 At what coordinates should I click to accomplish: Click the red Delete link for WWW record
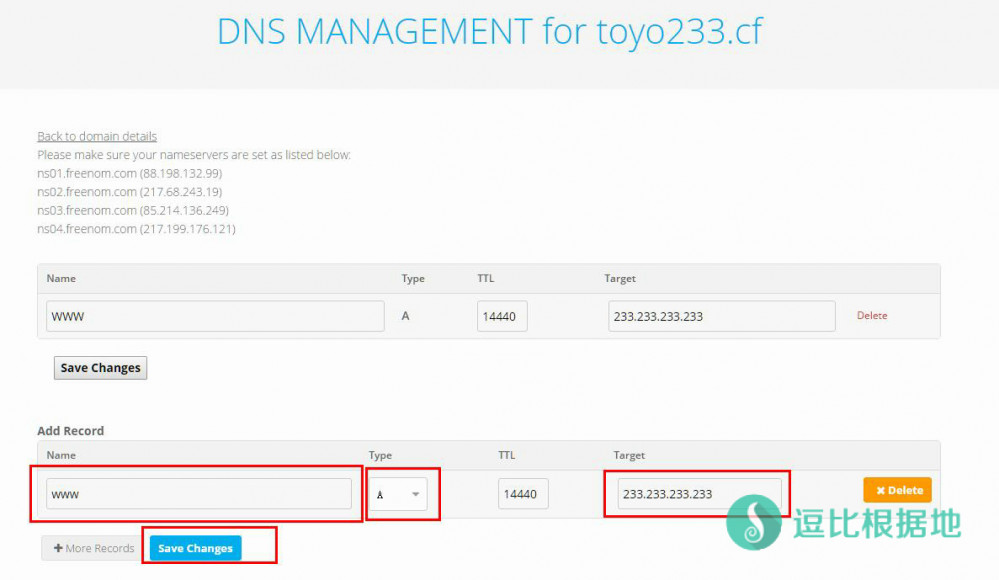click(872, 316)
